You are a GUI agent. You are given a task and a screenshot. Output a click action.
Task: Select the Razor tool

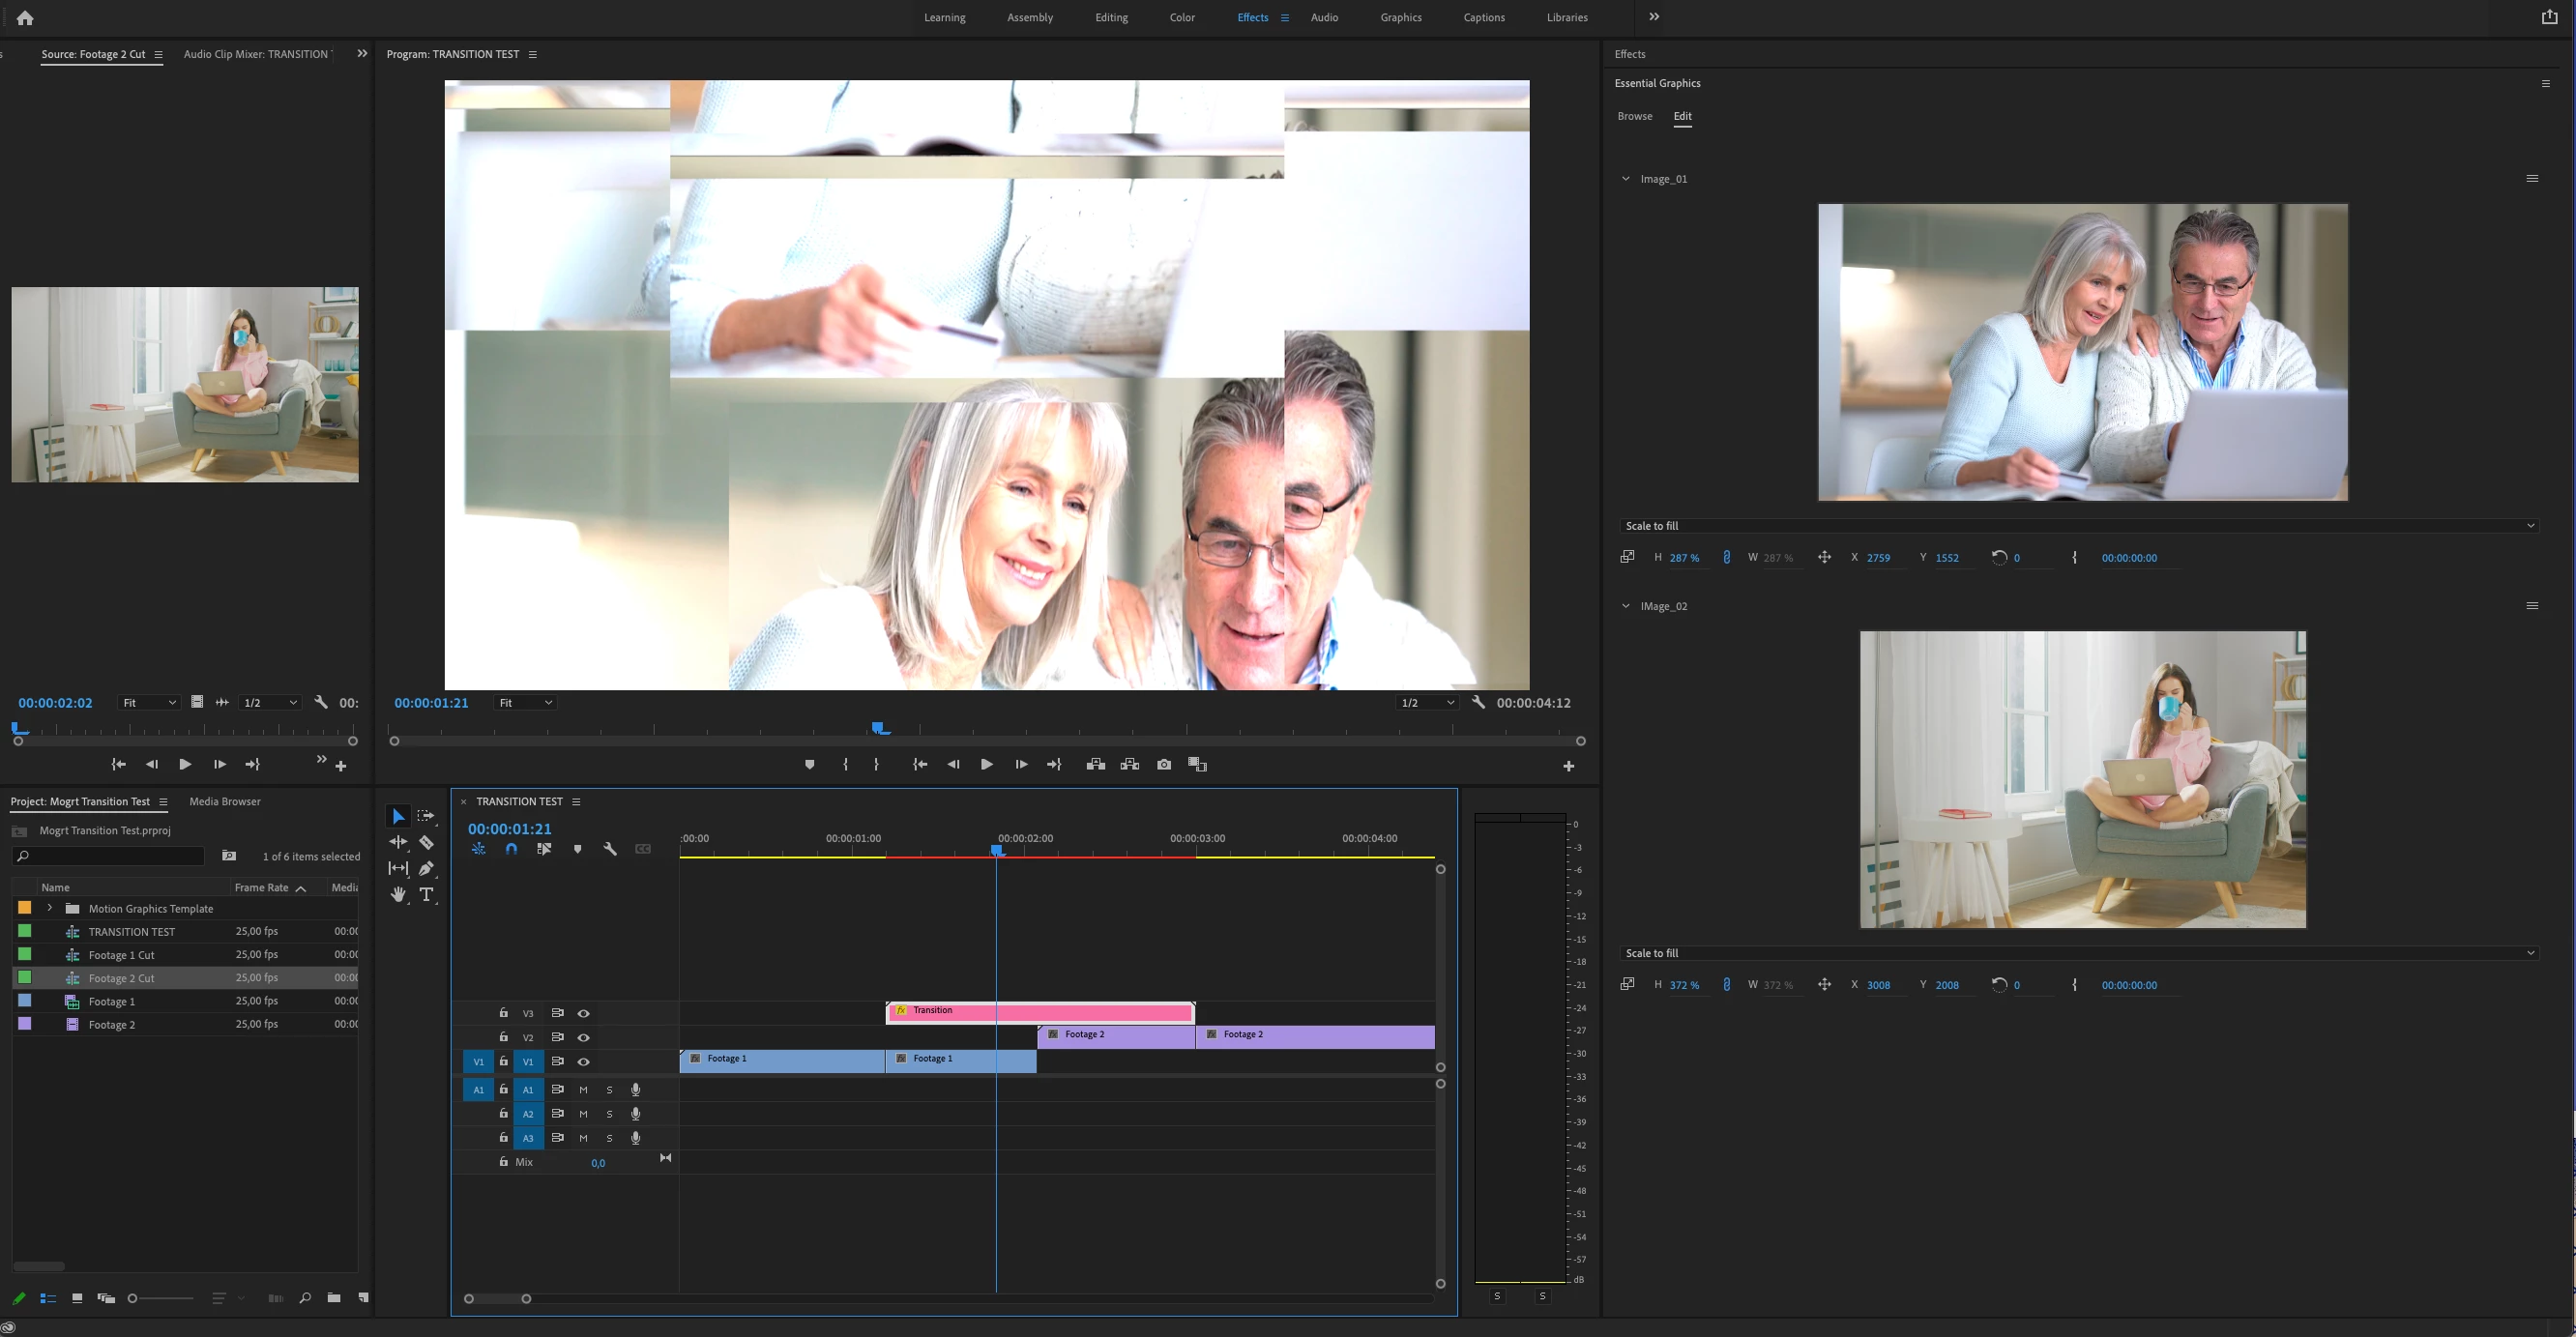pos(426,843)
